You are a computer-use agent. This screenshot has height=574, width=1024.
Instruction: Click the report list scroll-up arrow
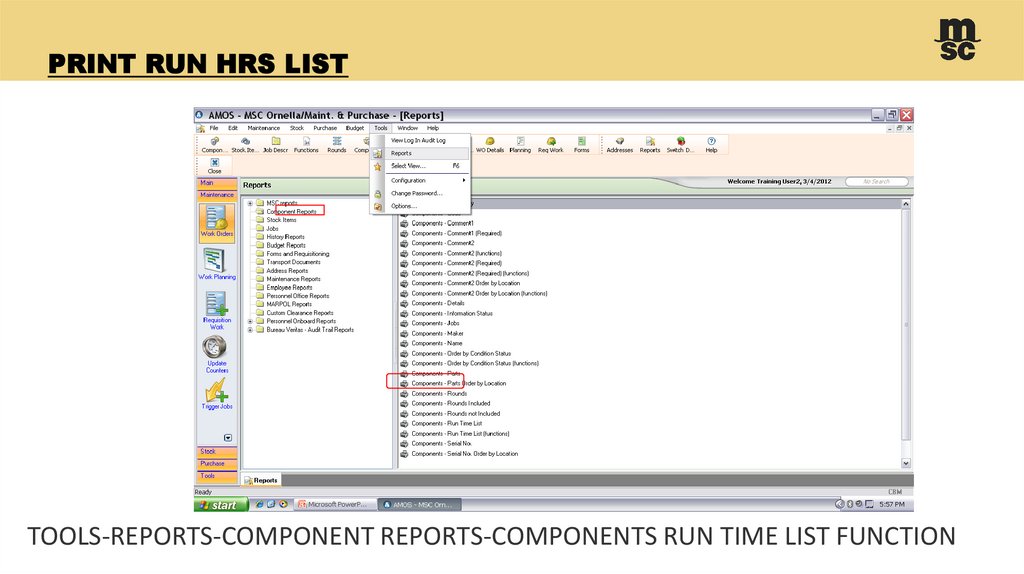[906, 204]
